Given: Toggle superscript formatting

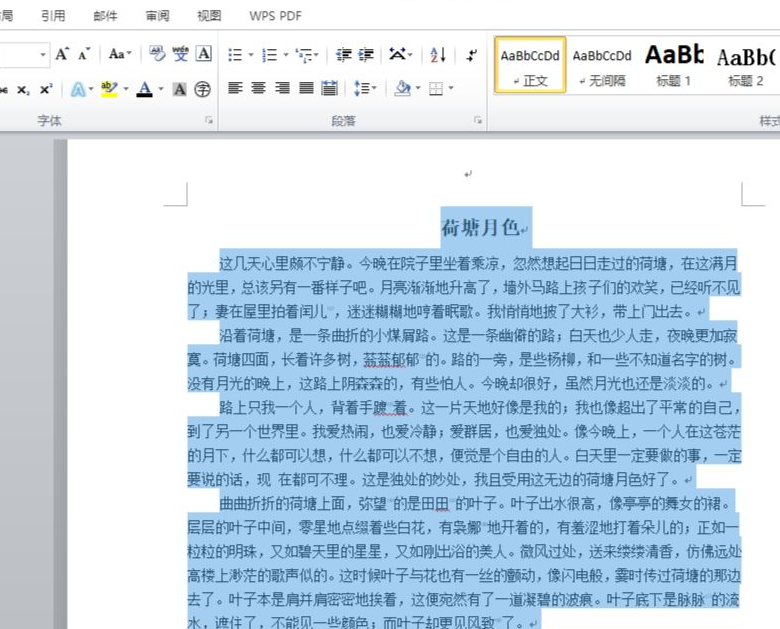Looking at the screenshot, I should [46, 90].
